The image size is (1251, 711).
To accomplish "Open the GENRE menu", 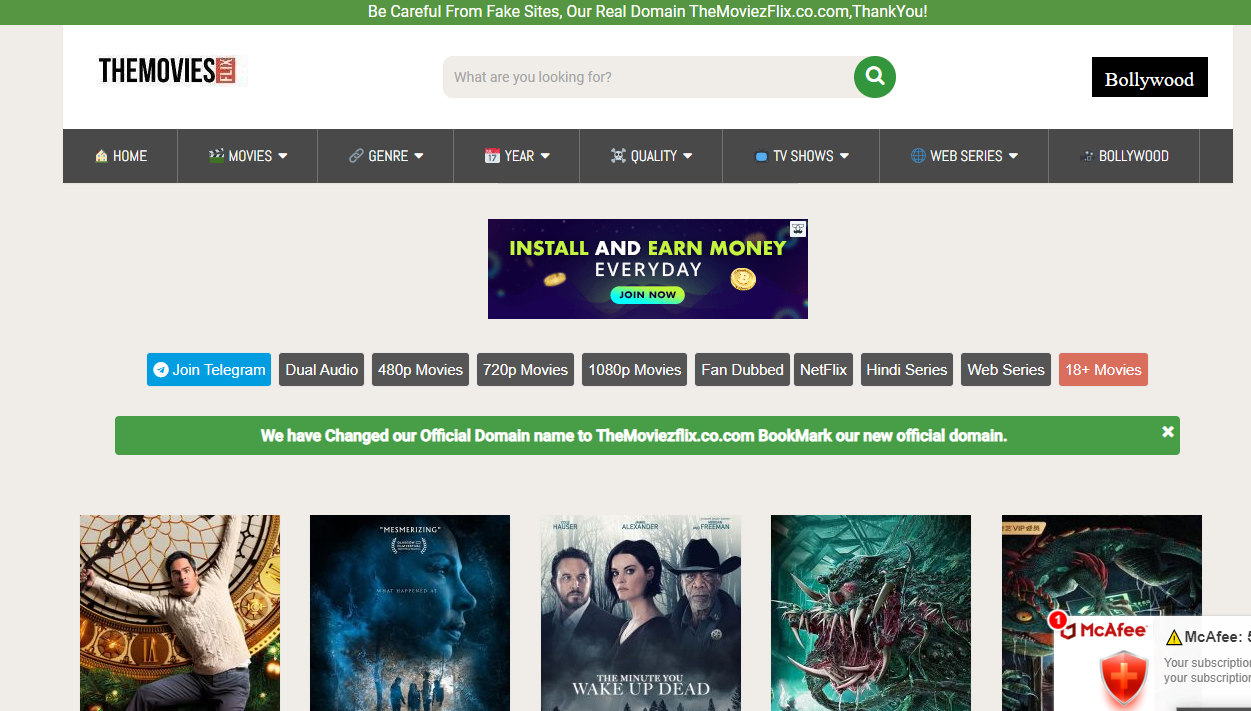I will click(x=386, y=156).
